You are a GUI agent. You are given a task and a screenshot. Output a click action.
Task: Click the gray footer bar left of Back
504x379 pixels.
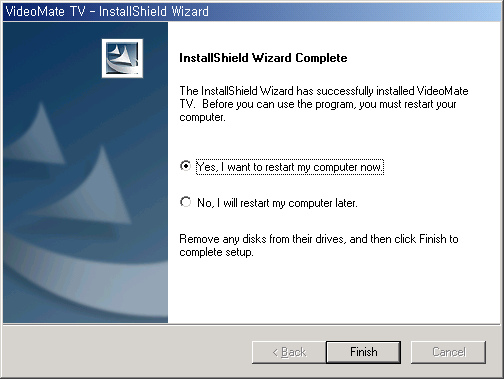127,352
